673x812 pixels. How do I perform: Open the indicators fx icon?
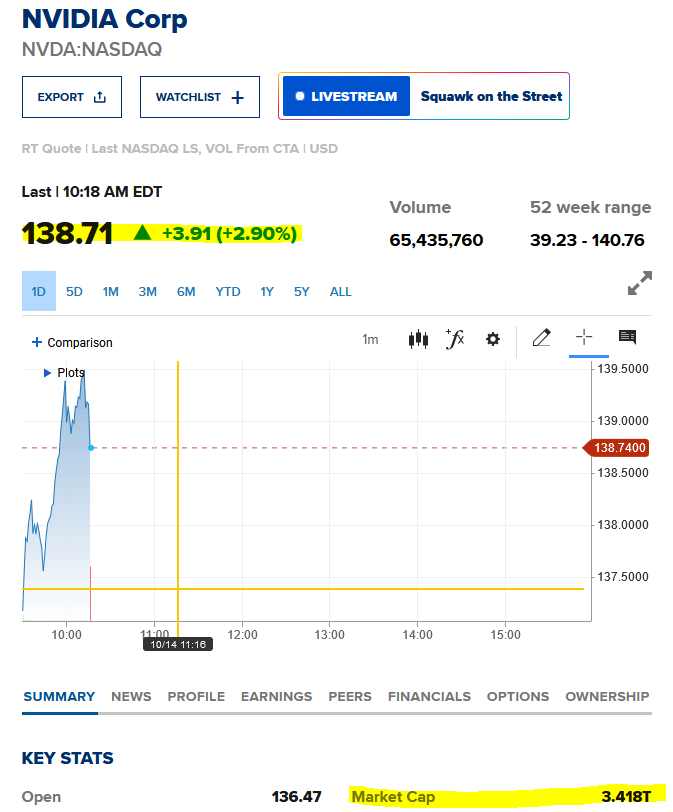click(455, 339)
